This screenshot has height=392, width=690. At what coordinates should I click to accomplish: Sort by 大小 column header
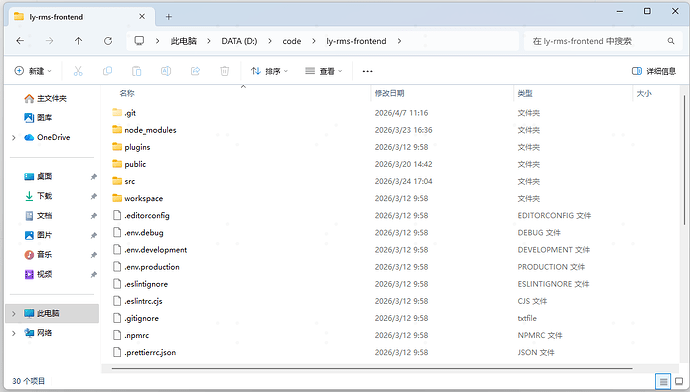[x=644, y=93]
